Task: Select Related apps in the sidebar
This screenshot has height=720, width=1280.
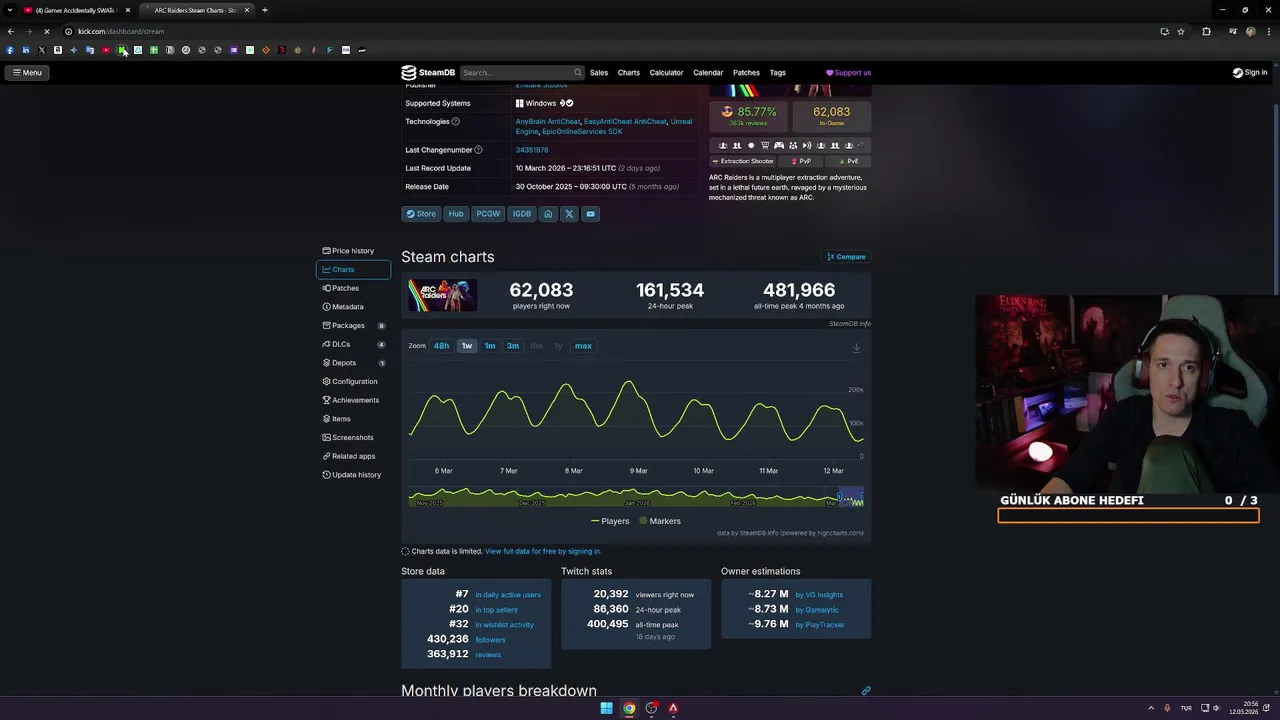Action: 353,456
